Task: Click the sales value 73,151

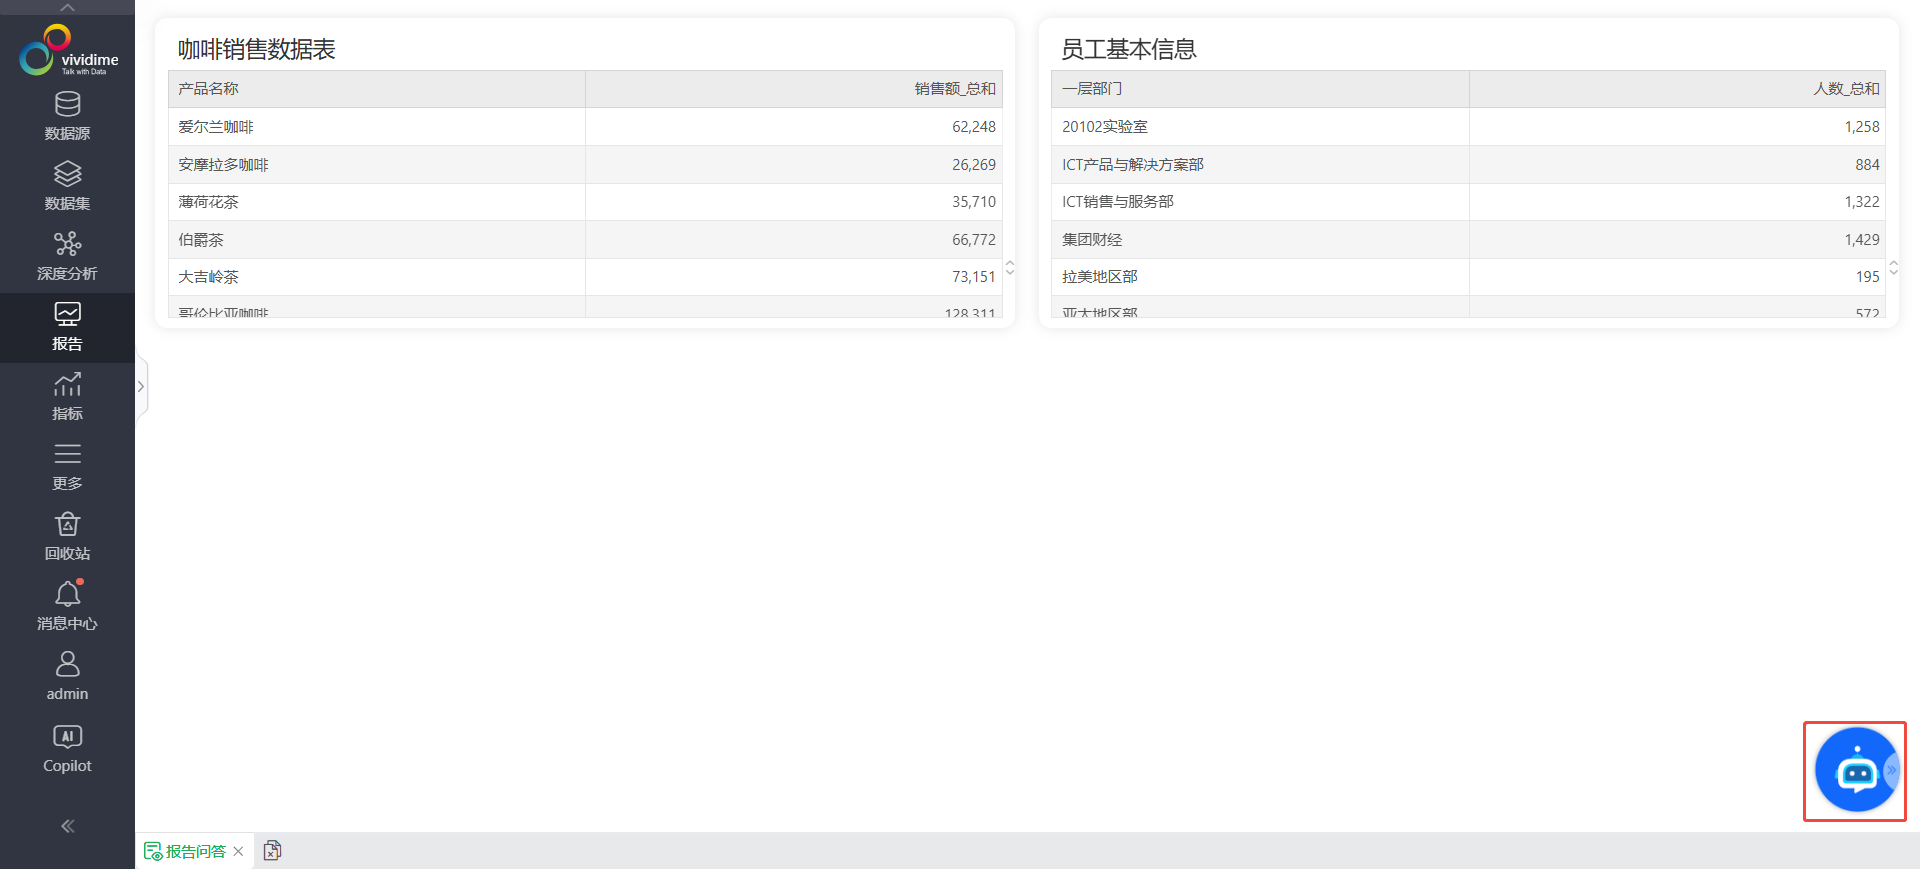Action: [x=974, y=277]
